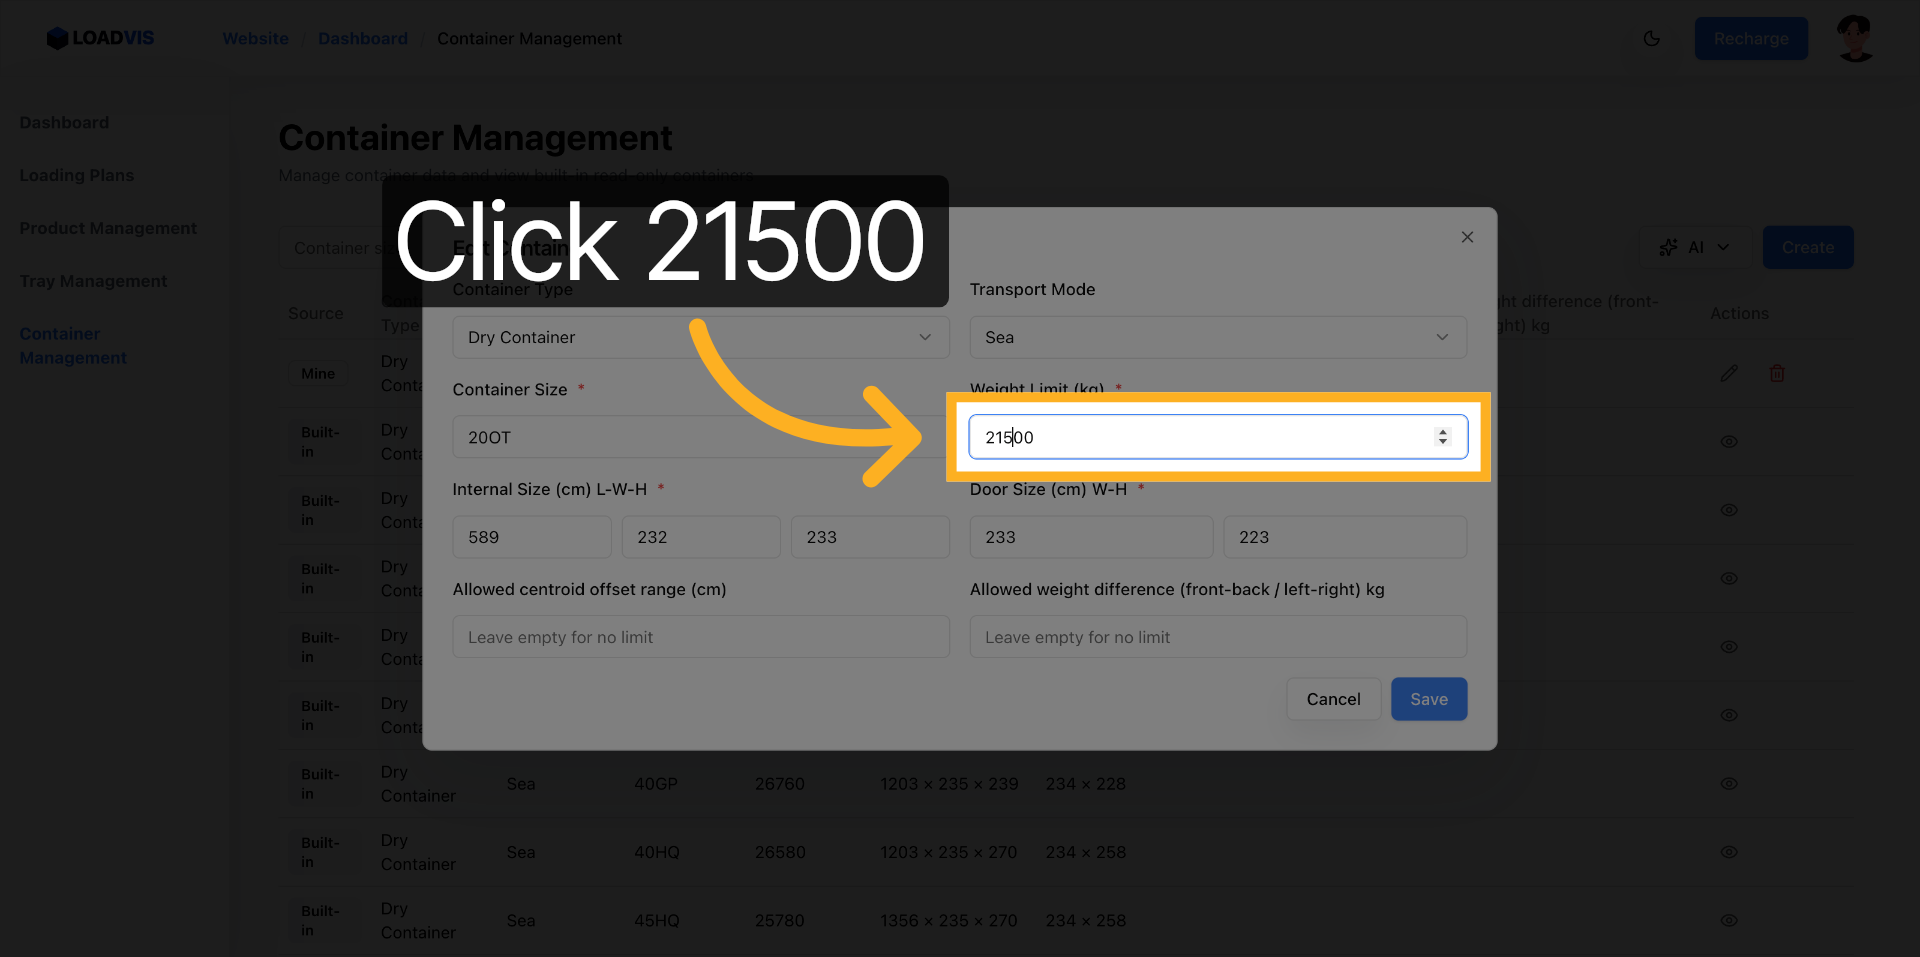View the 40GP container eye icon

tap(1728, 784)
